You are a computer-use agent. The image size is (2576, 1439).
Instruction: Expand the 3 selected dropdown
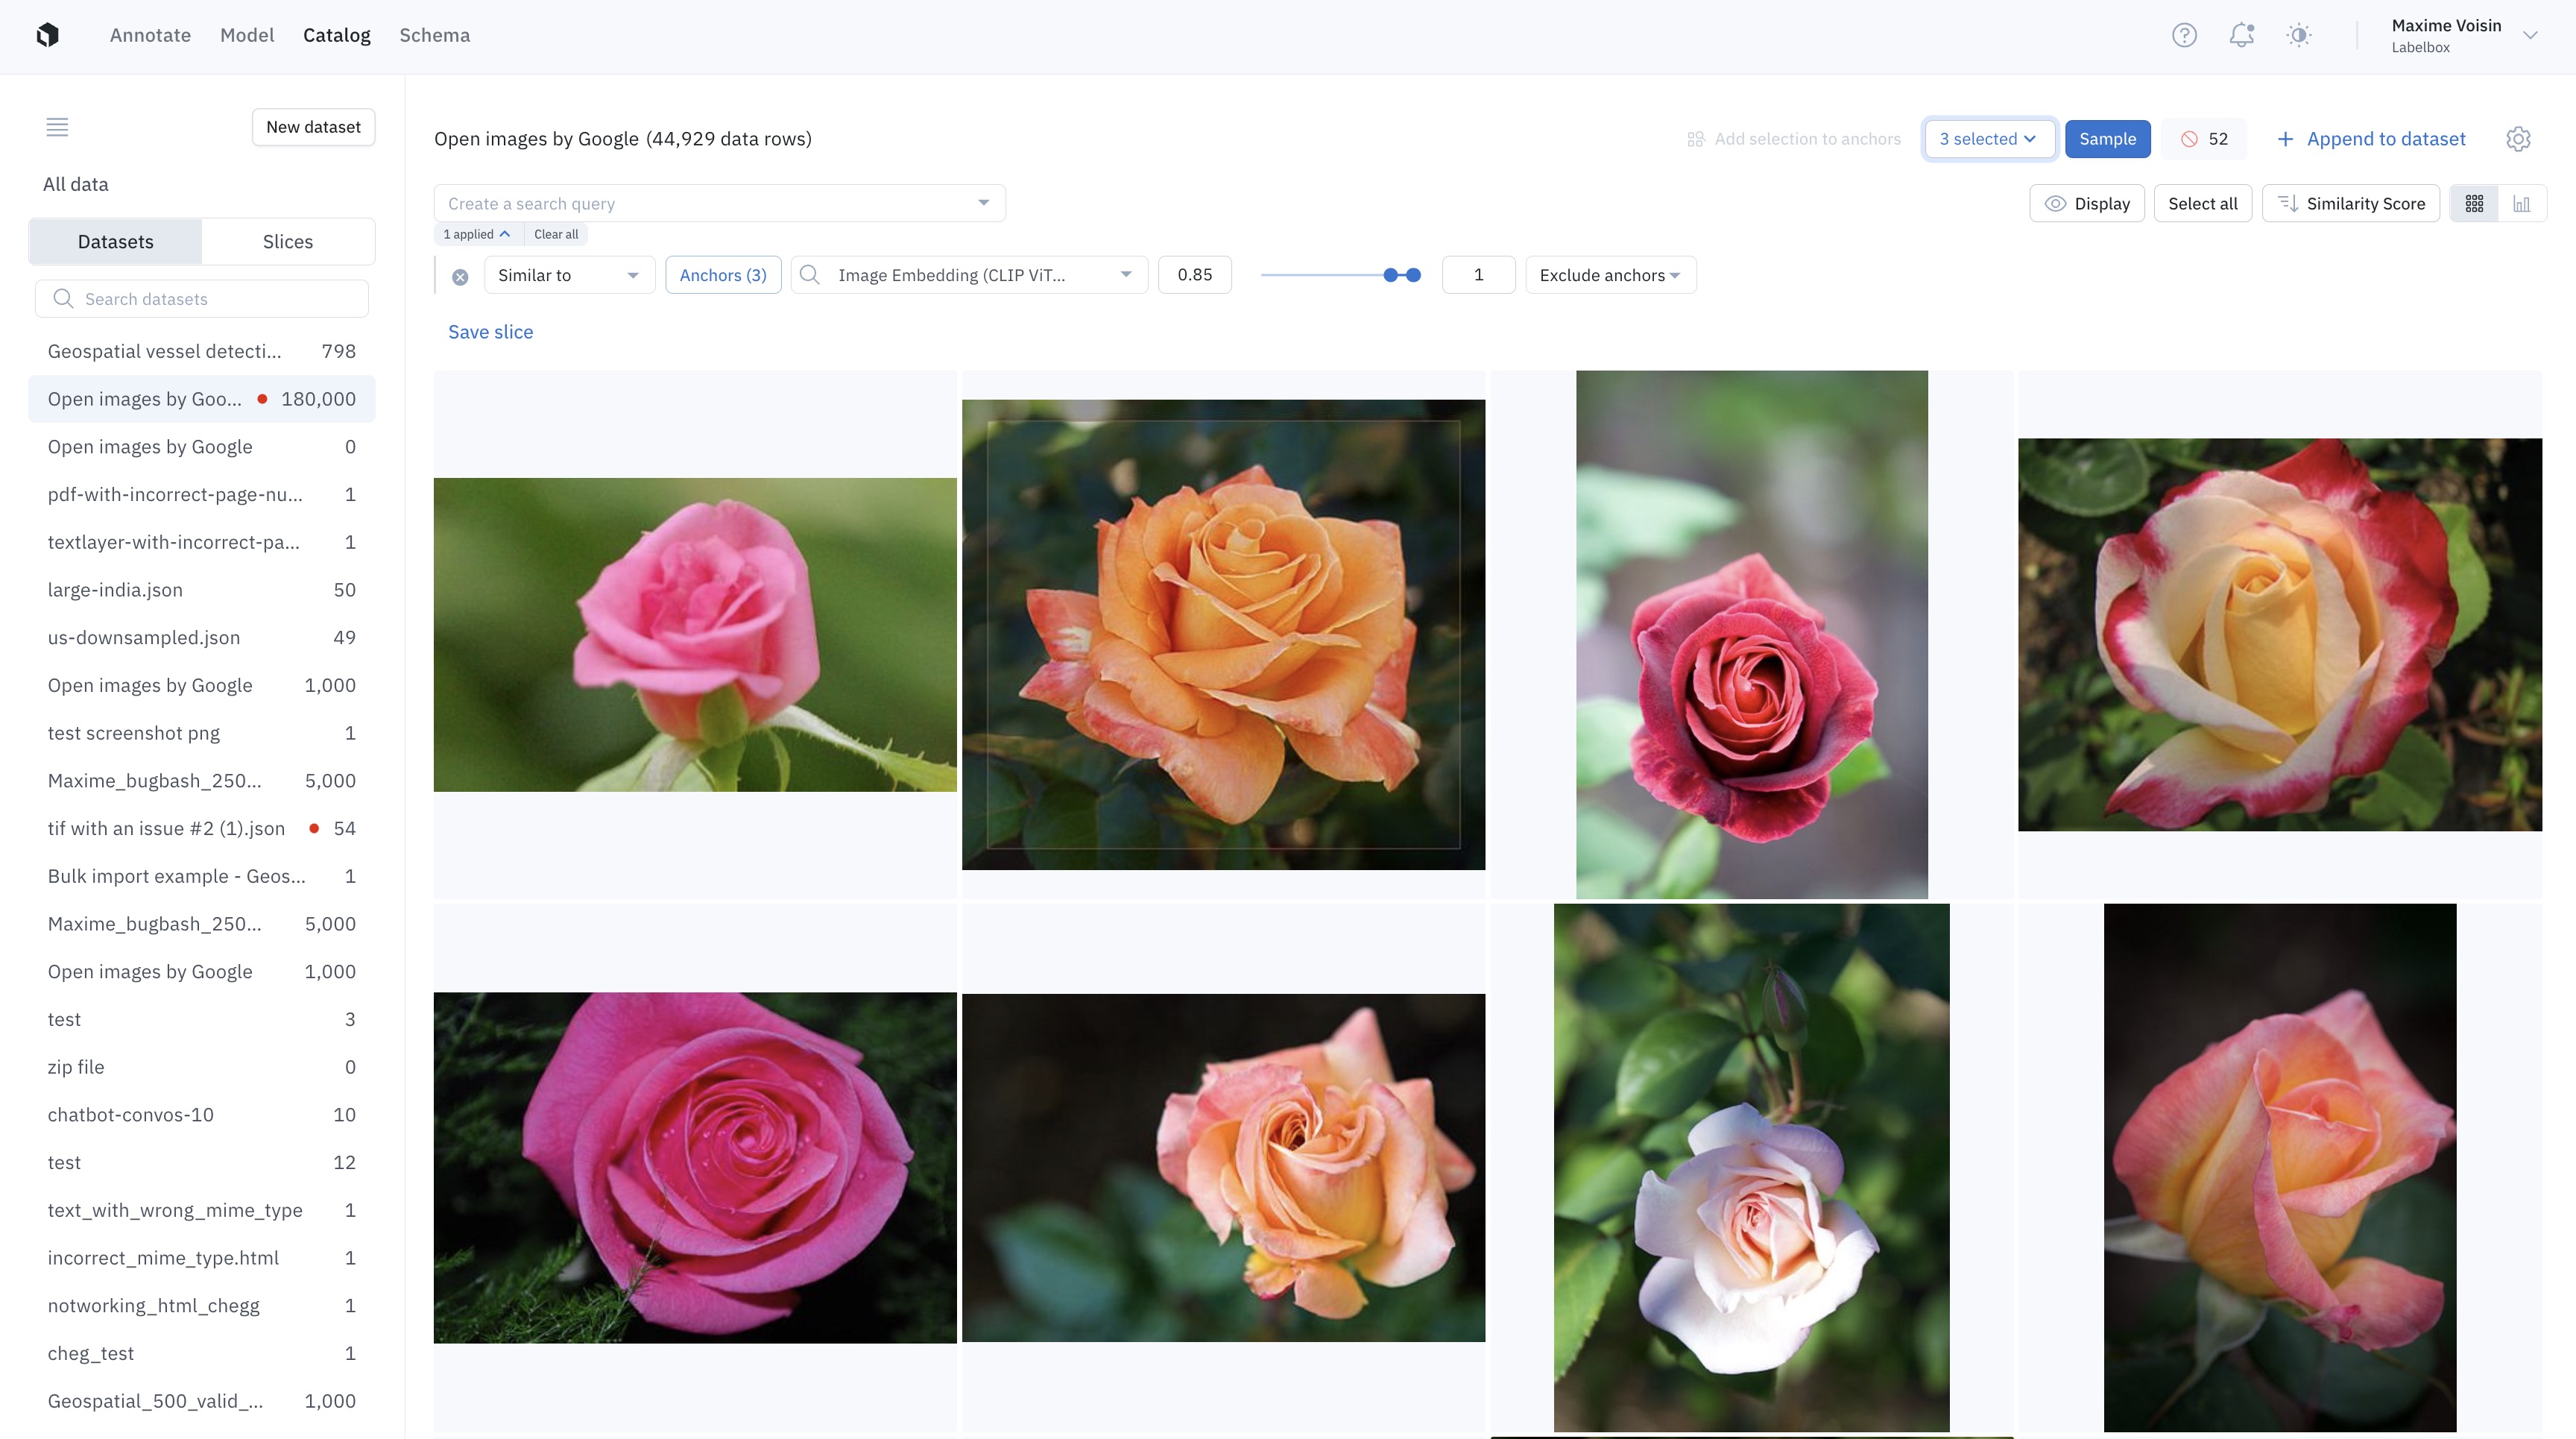point(1988,139)
